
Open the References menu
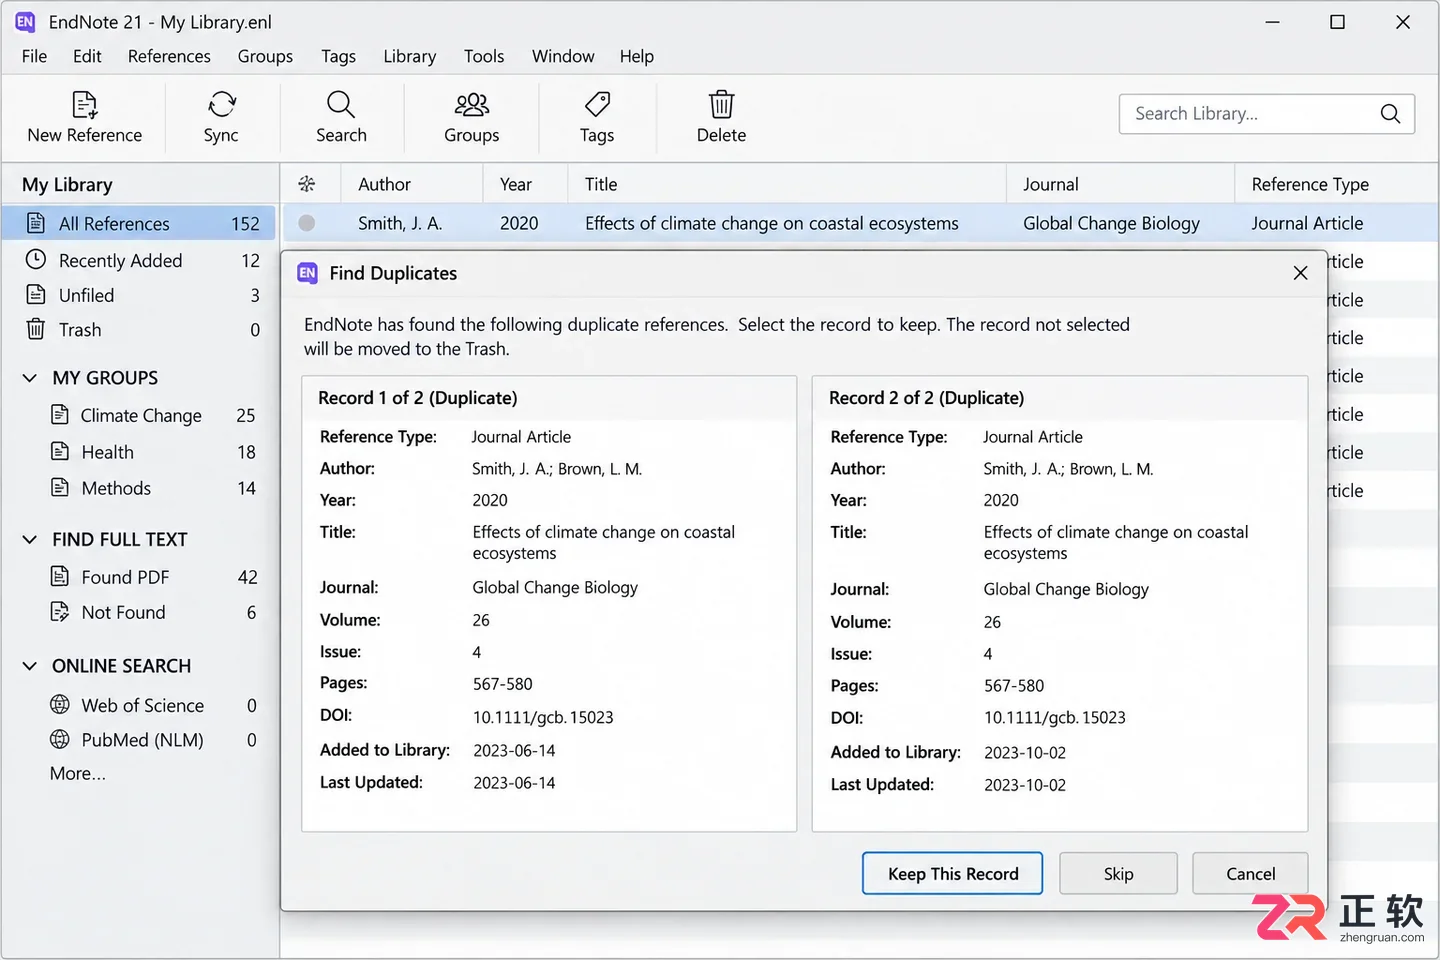169,56
